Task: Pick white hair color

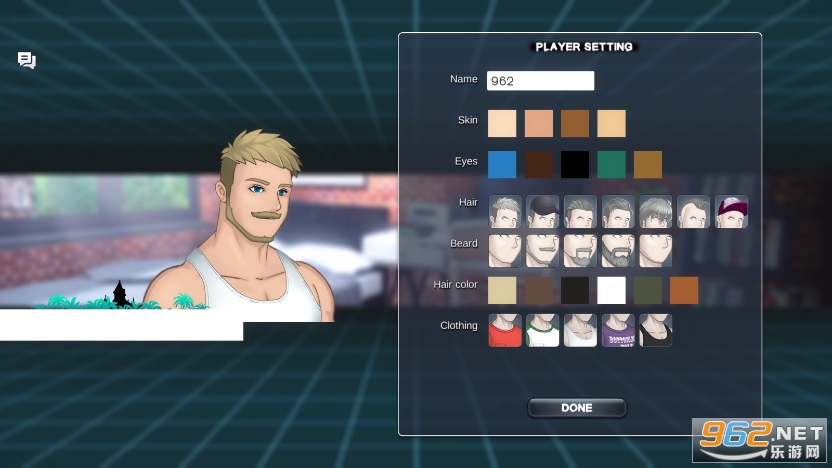Action: (611, 290)
